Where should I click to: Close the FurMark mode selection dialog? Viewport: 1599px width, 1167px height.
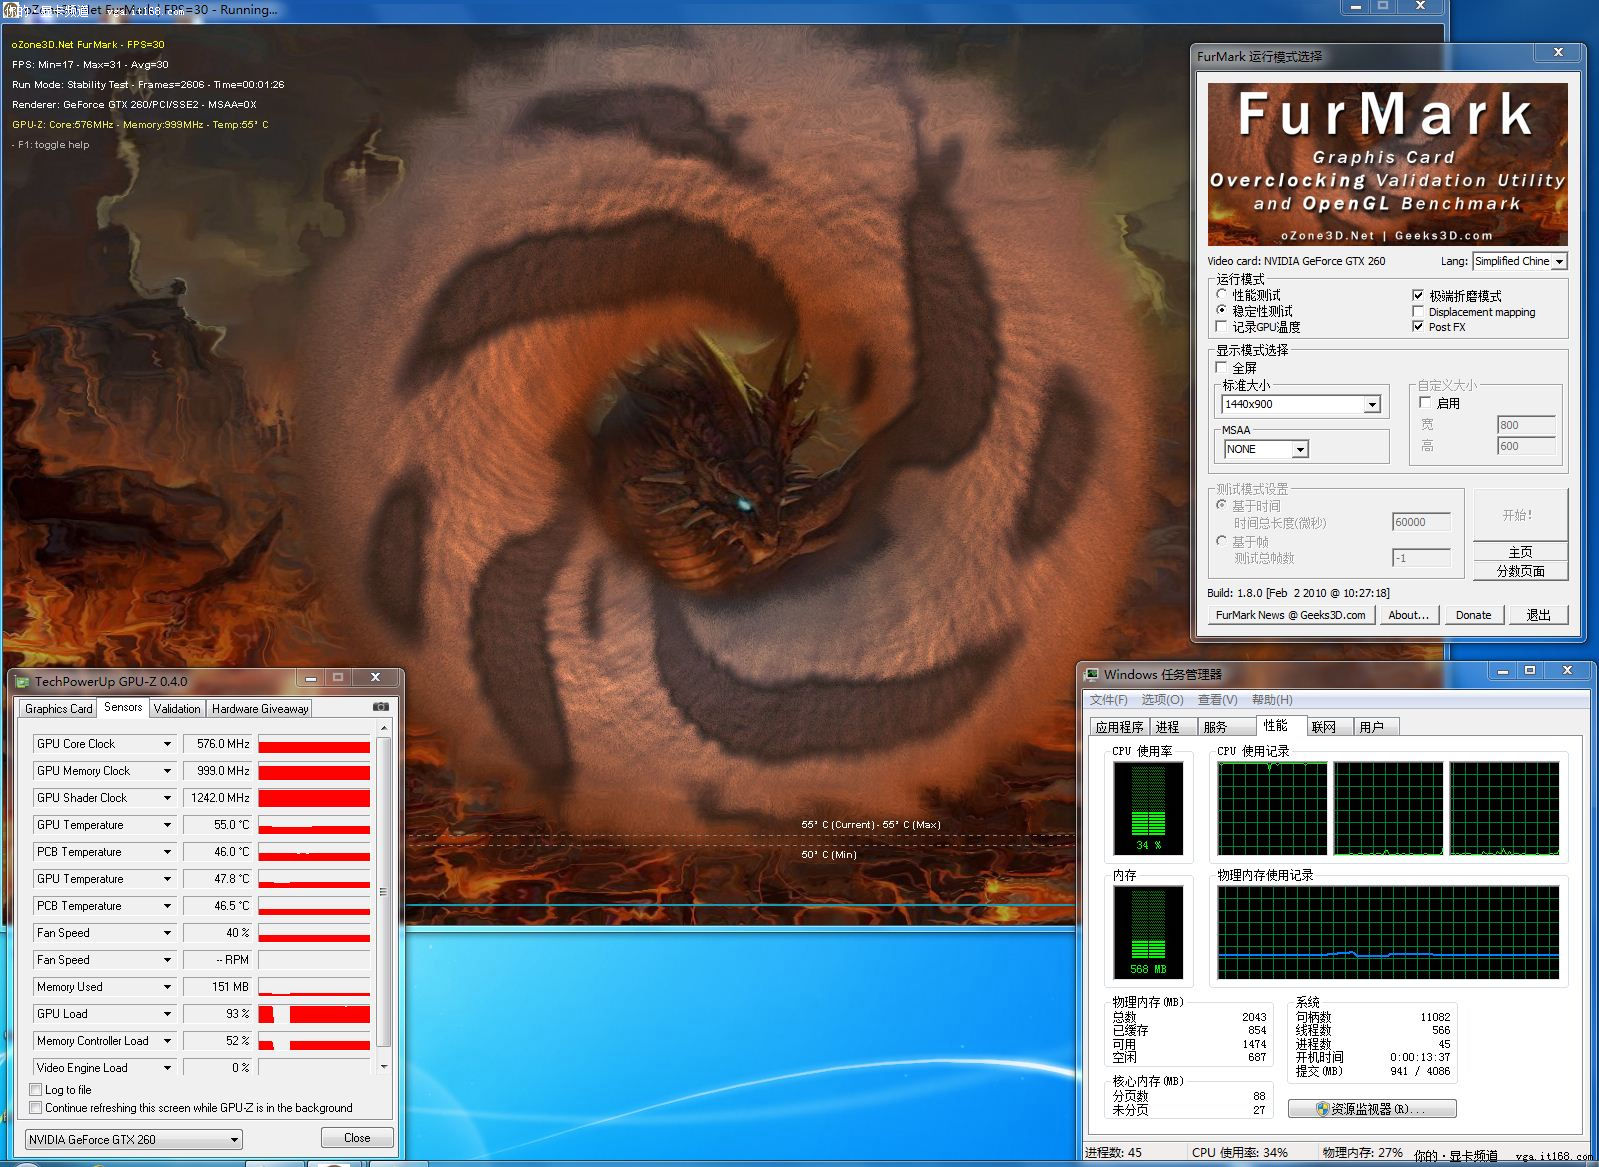(x=1558, y=52)
